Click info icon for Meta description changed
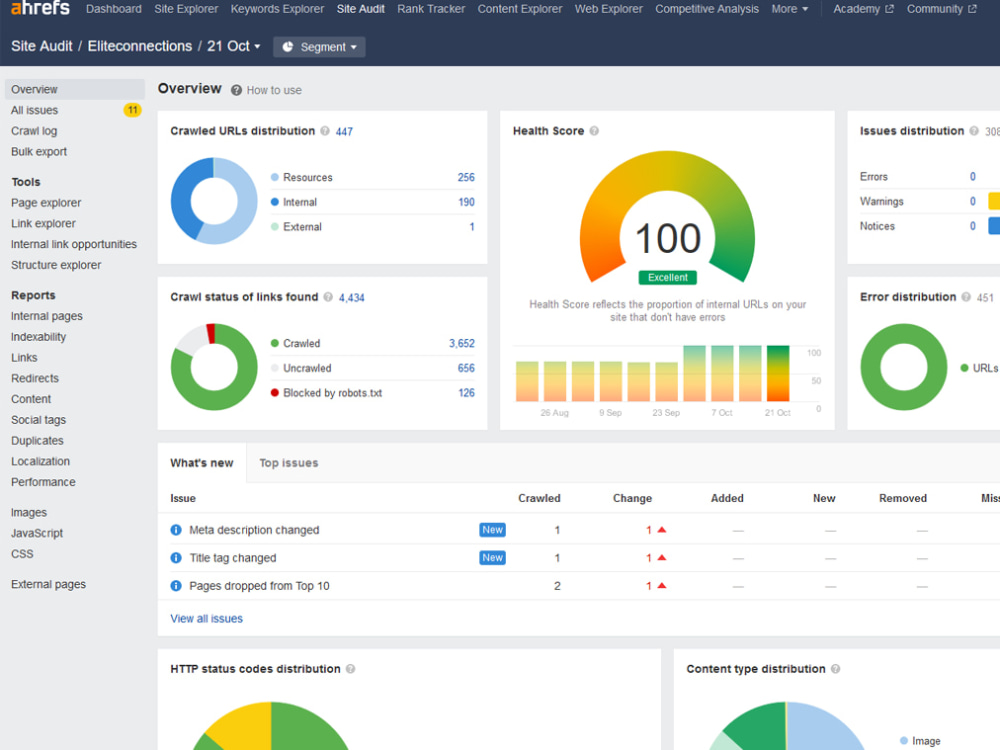 (x=176, y=530)
